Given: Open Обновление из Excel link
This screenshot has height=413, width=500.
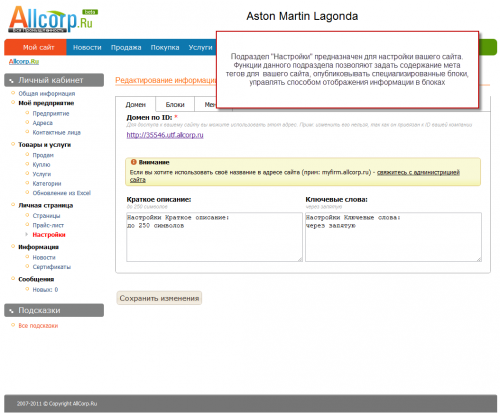Looking at the screenshot, I should [x=62, y=193].
